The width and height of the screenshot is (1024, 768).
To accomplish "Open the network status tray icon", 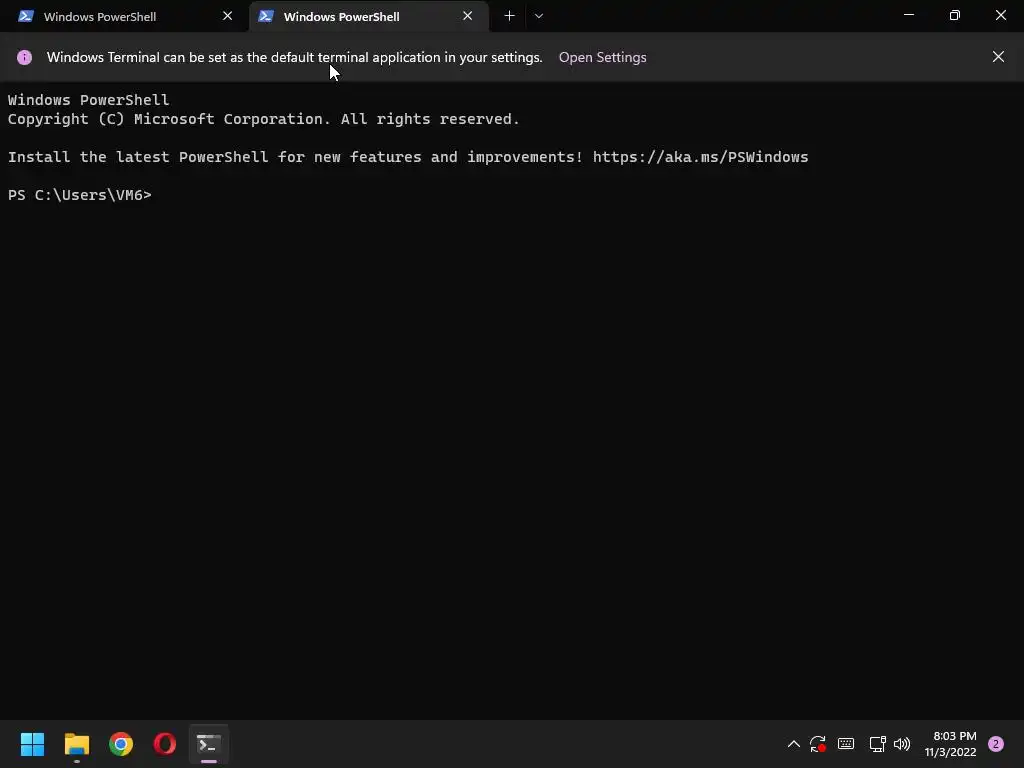I will click(x=877, y=744).
